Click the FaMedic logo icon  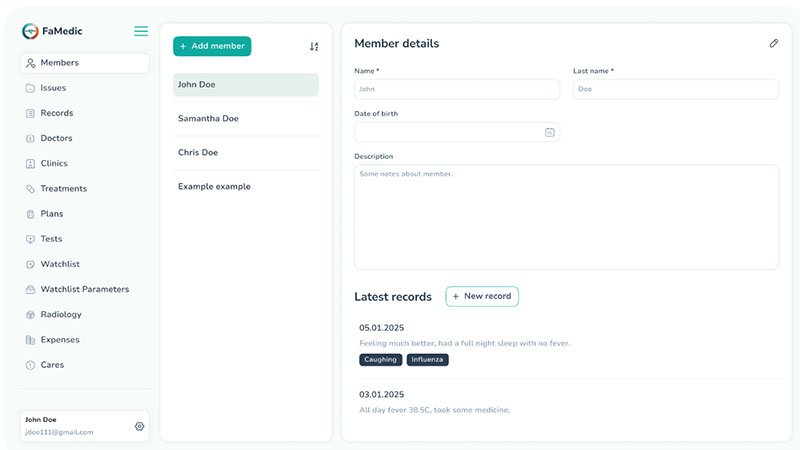30,31
